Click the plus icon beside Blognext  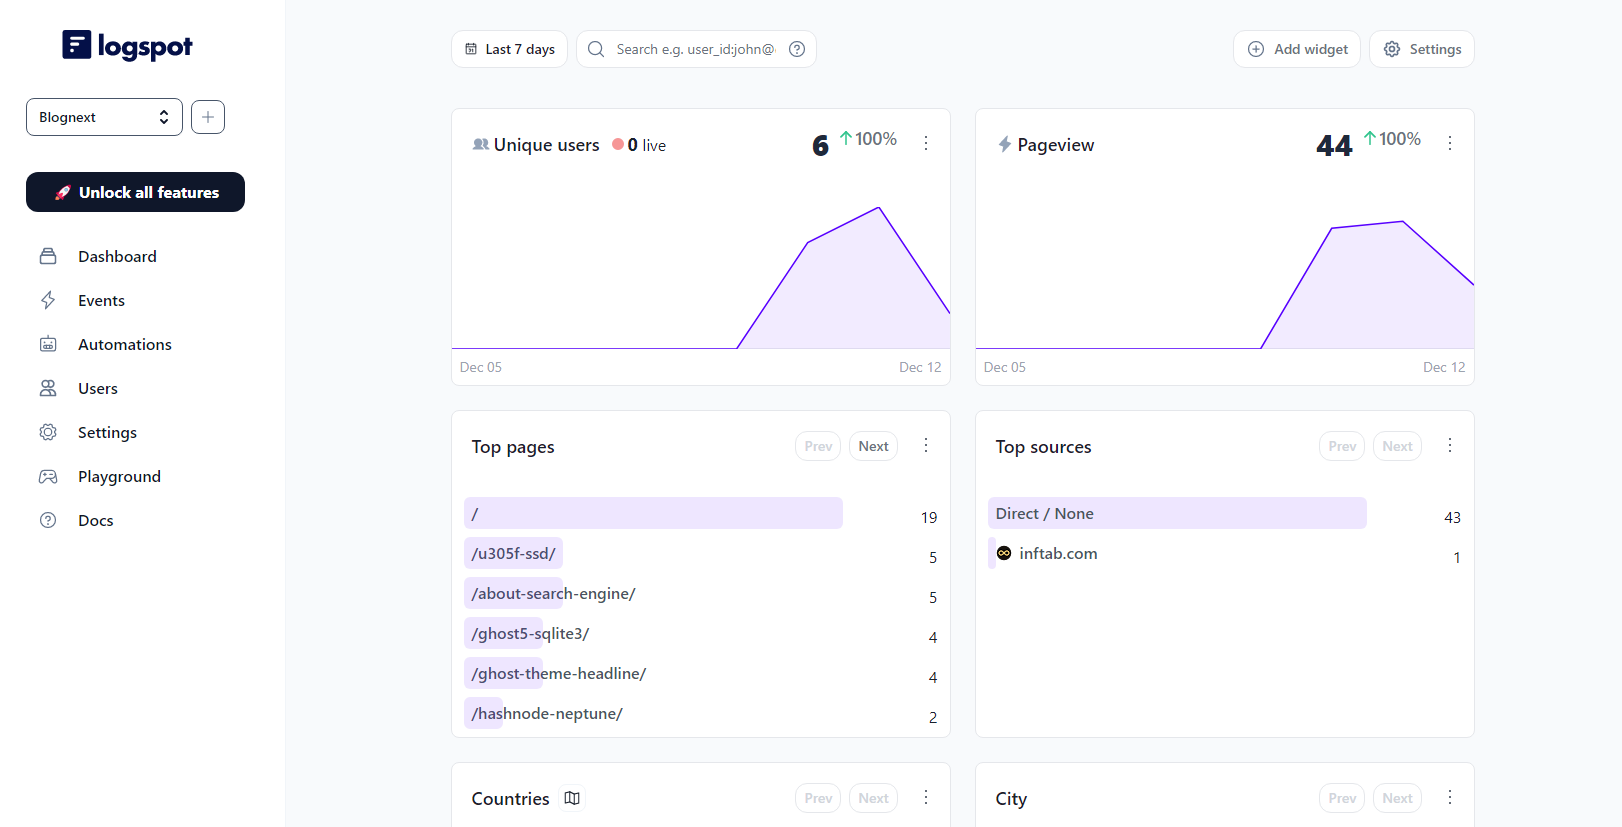click(x=208, y=117)
